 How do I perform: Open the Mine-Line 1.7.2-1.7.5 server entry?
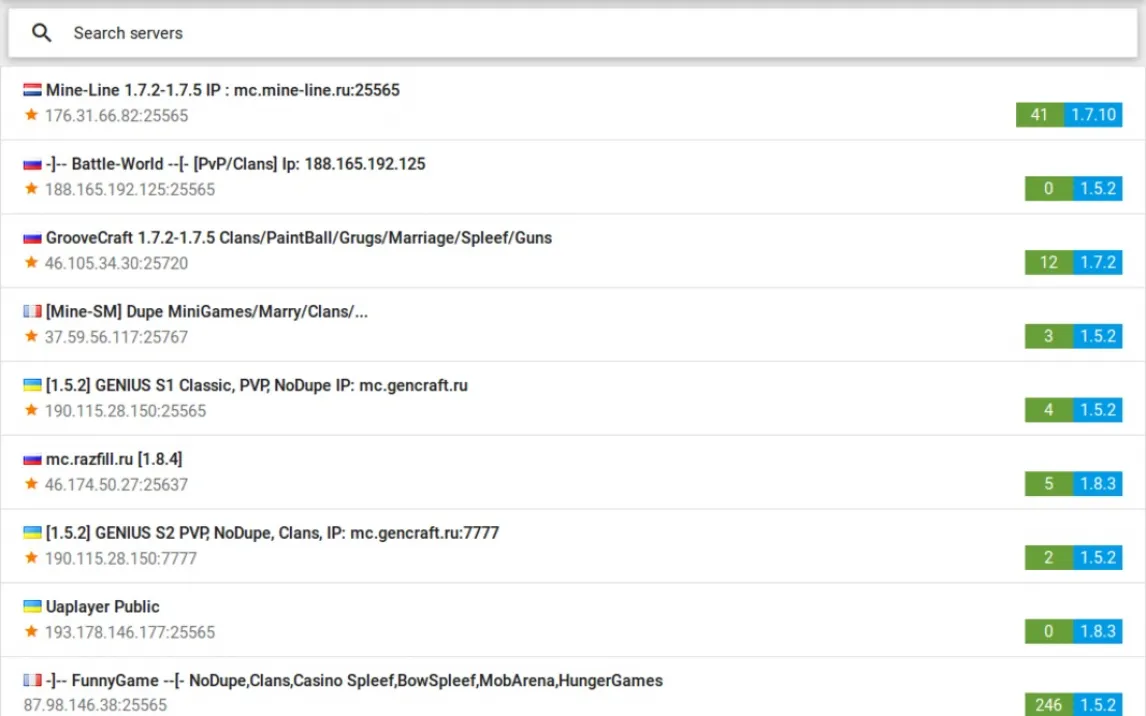pyautogui.click(x=222, y=90)
